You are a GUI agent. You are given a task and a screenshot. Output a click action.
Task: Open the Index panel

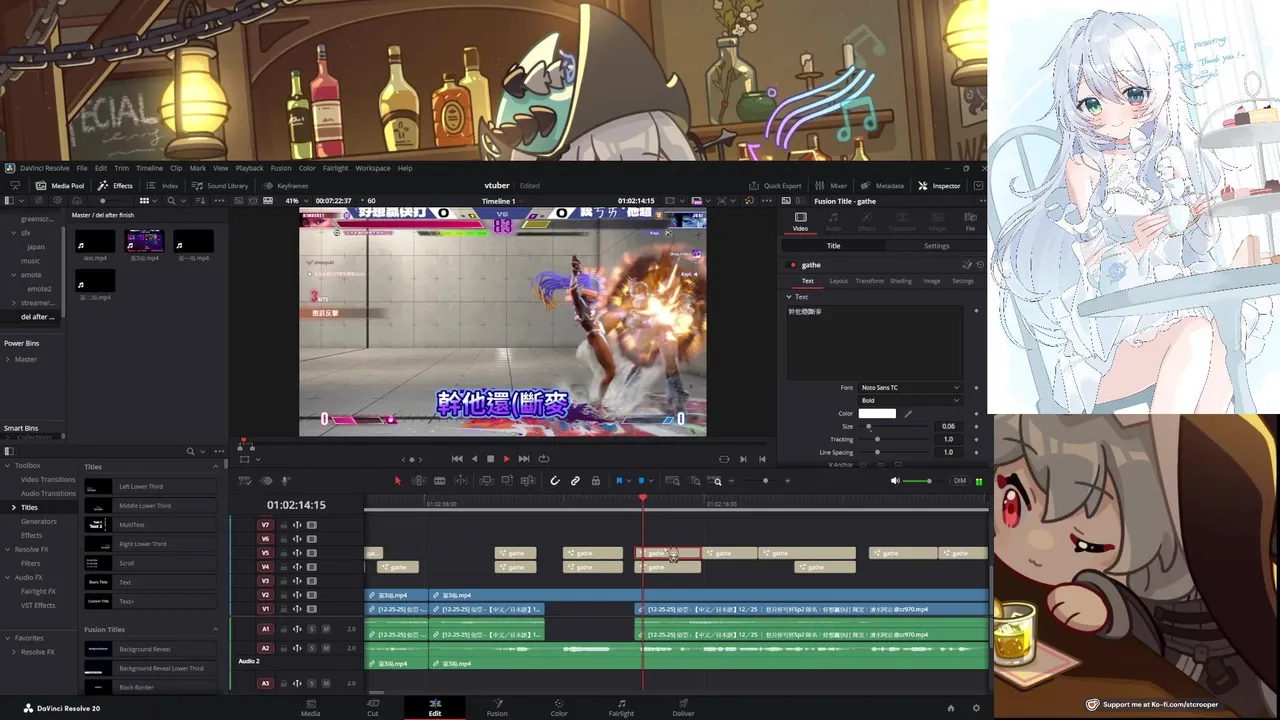click(162, 185)
